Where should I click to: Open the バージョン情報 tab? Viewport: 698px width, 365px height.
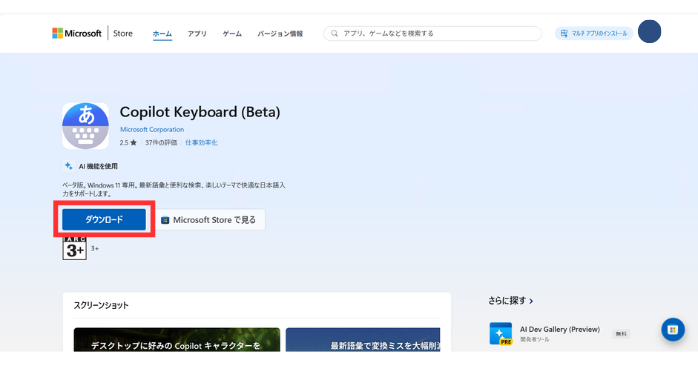click(280, 34)
